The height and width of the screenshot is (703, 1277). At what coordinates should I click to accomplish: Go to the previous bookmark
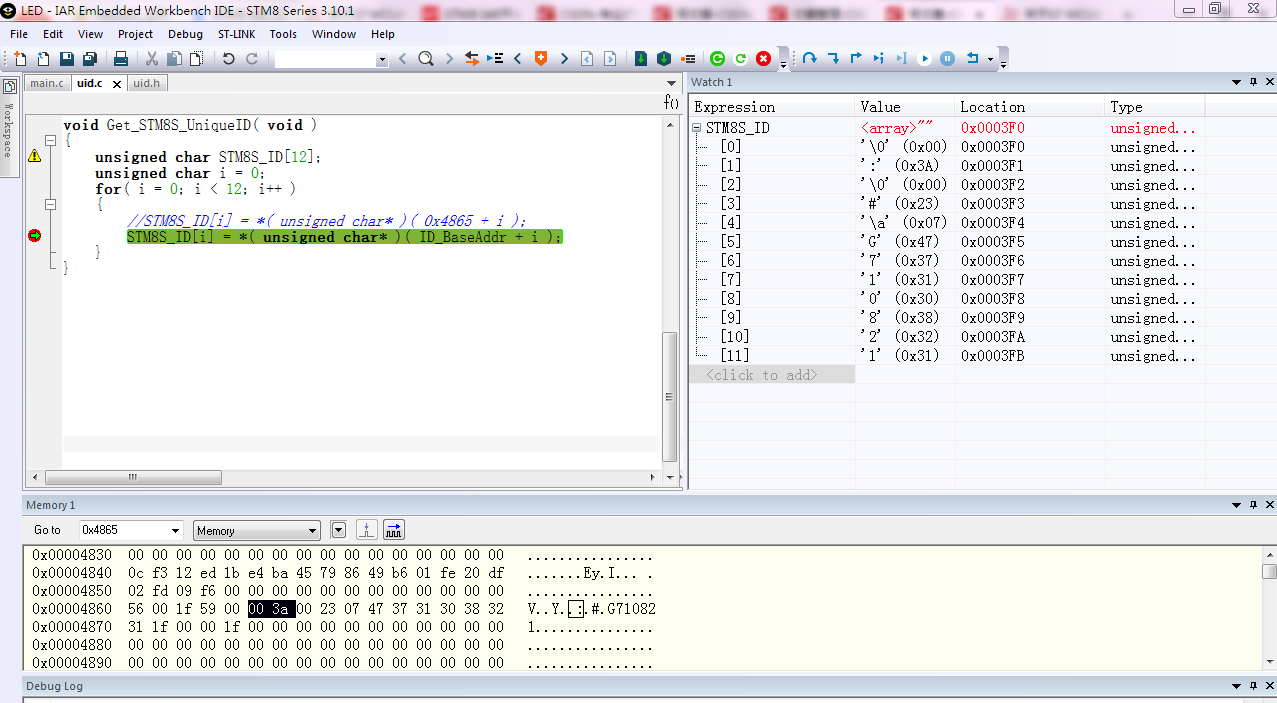518,59
